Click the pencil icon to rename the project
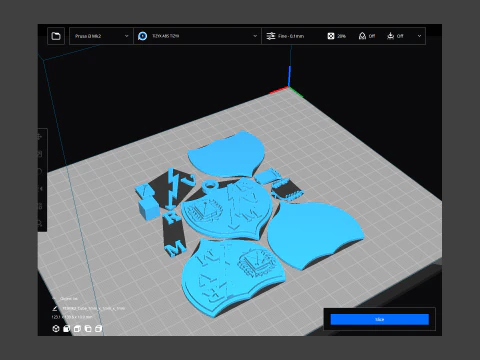This screenshot has width=480, height=360. point(55,308)
